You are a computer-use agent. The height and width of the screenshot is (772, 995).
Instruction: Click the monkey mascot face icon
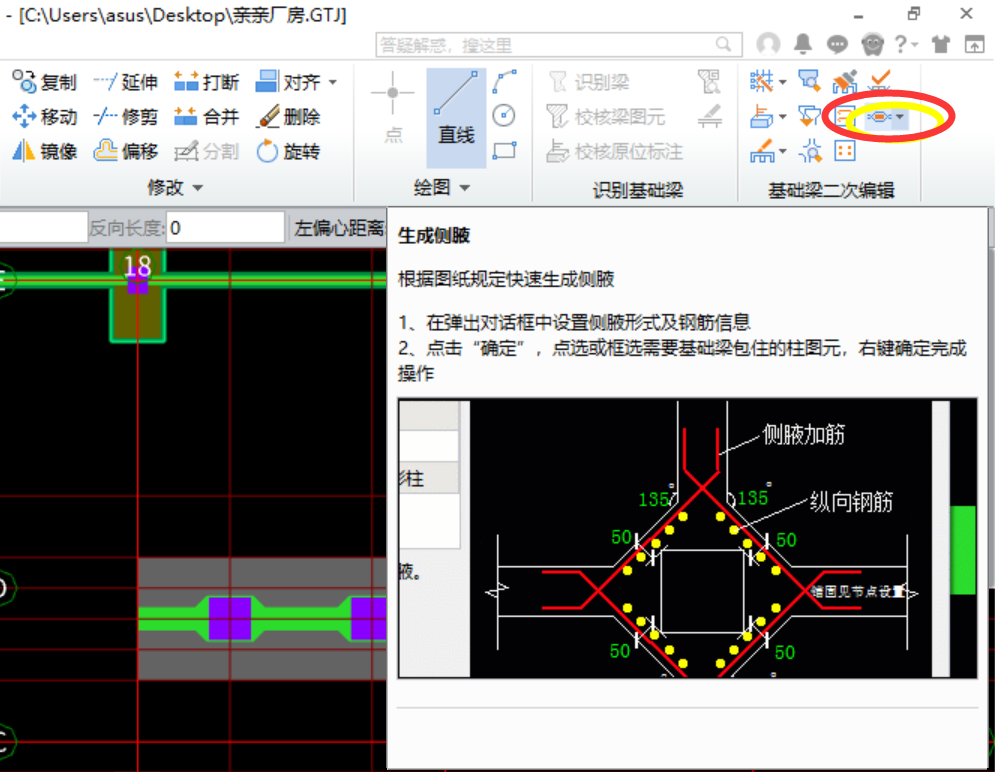point(873,44)
